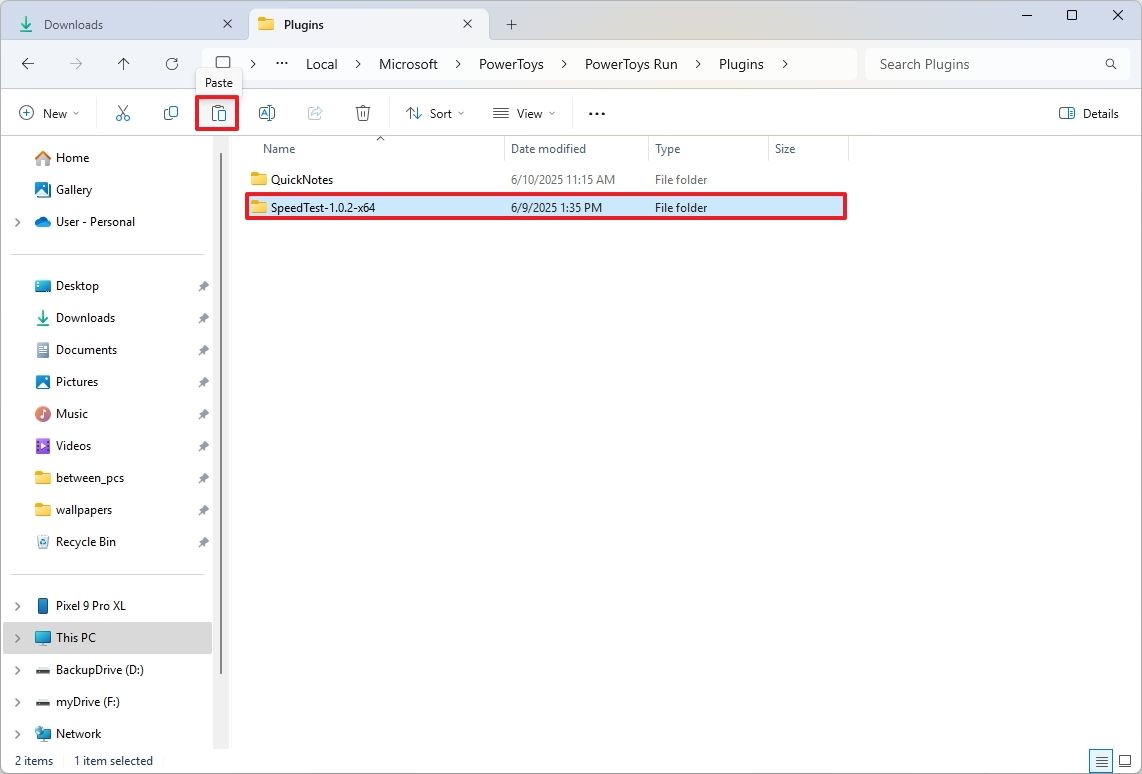Viewport: 1142px width, 774px height.
Task: Copy the SpeedTest folder using the Copy icon
Action: pyautogui.click(x=170, y=113)
